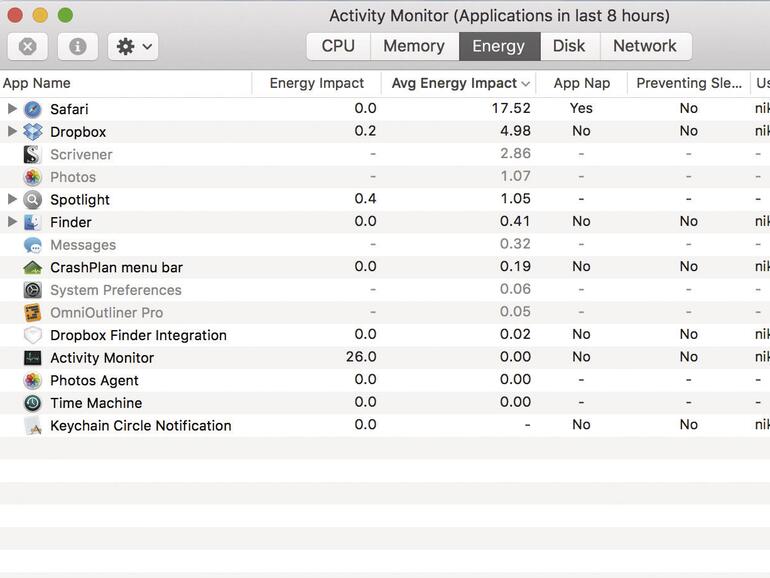
Task: Select the System Preferences row name
Action: [x=116, y=290]
